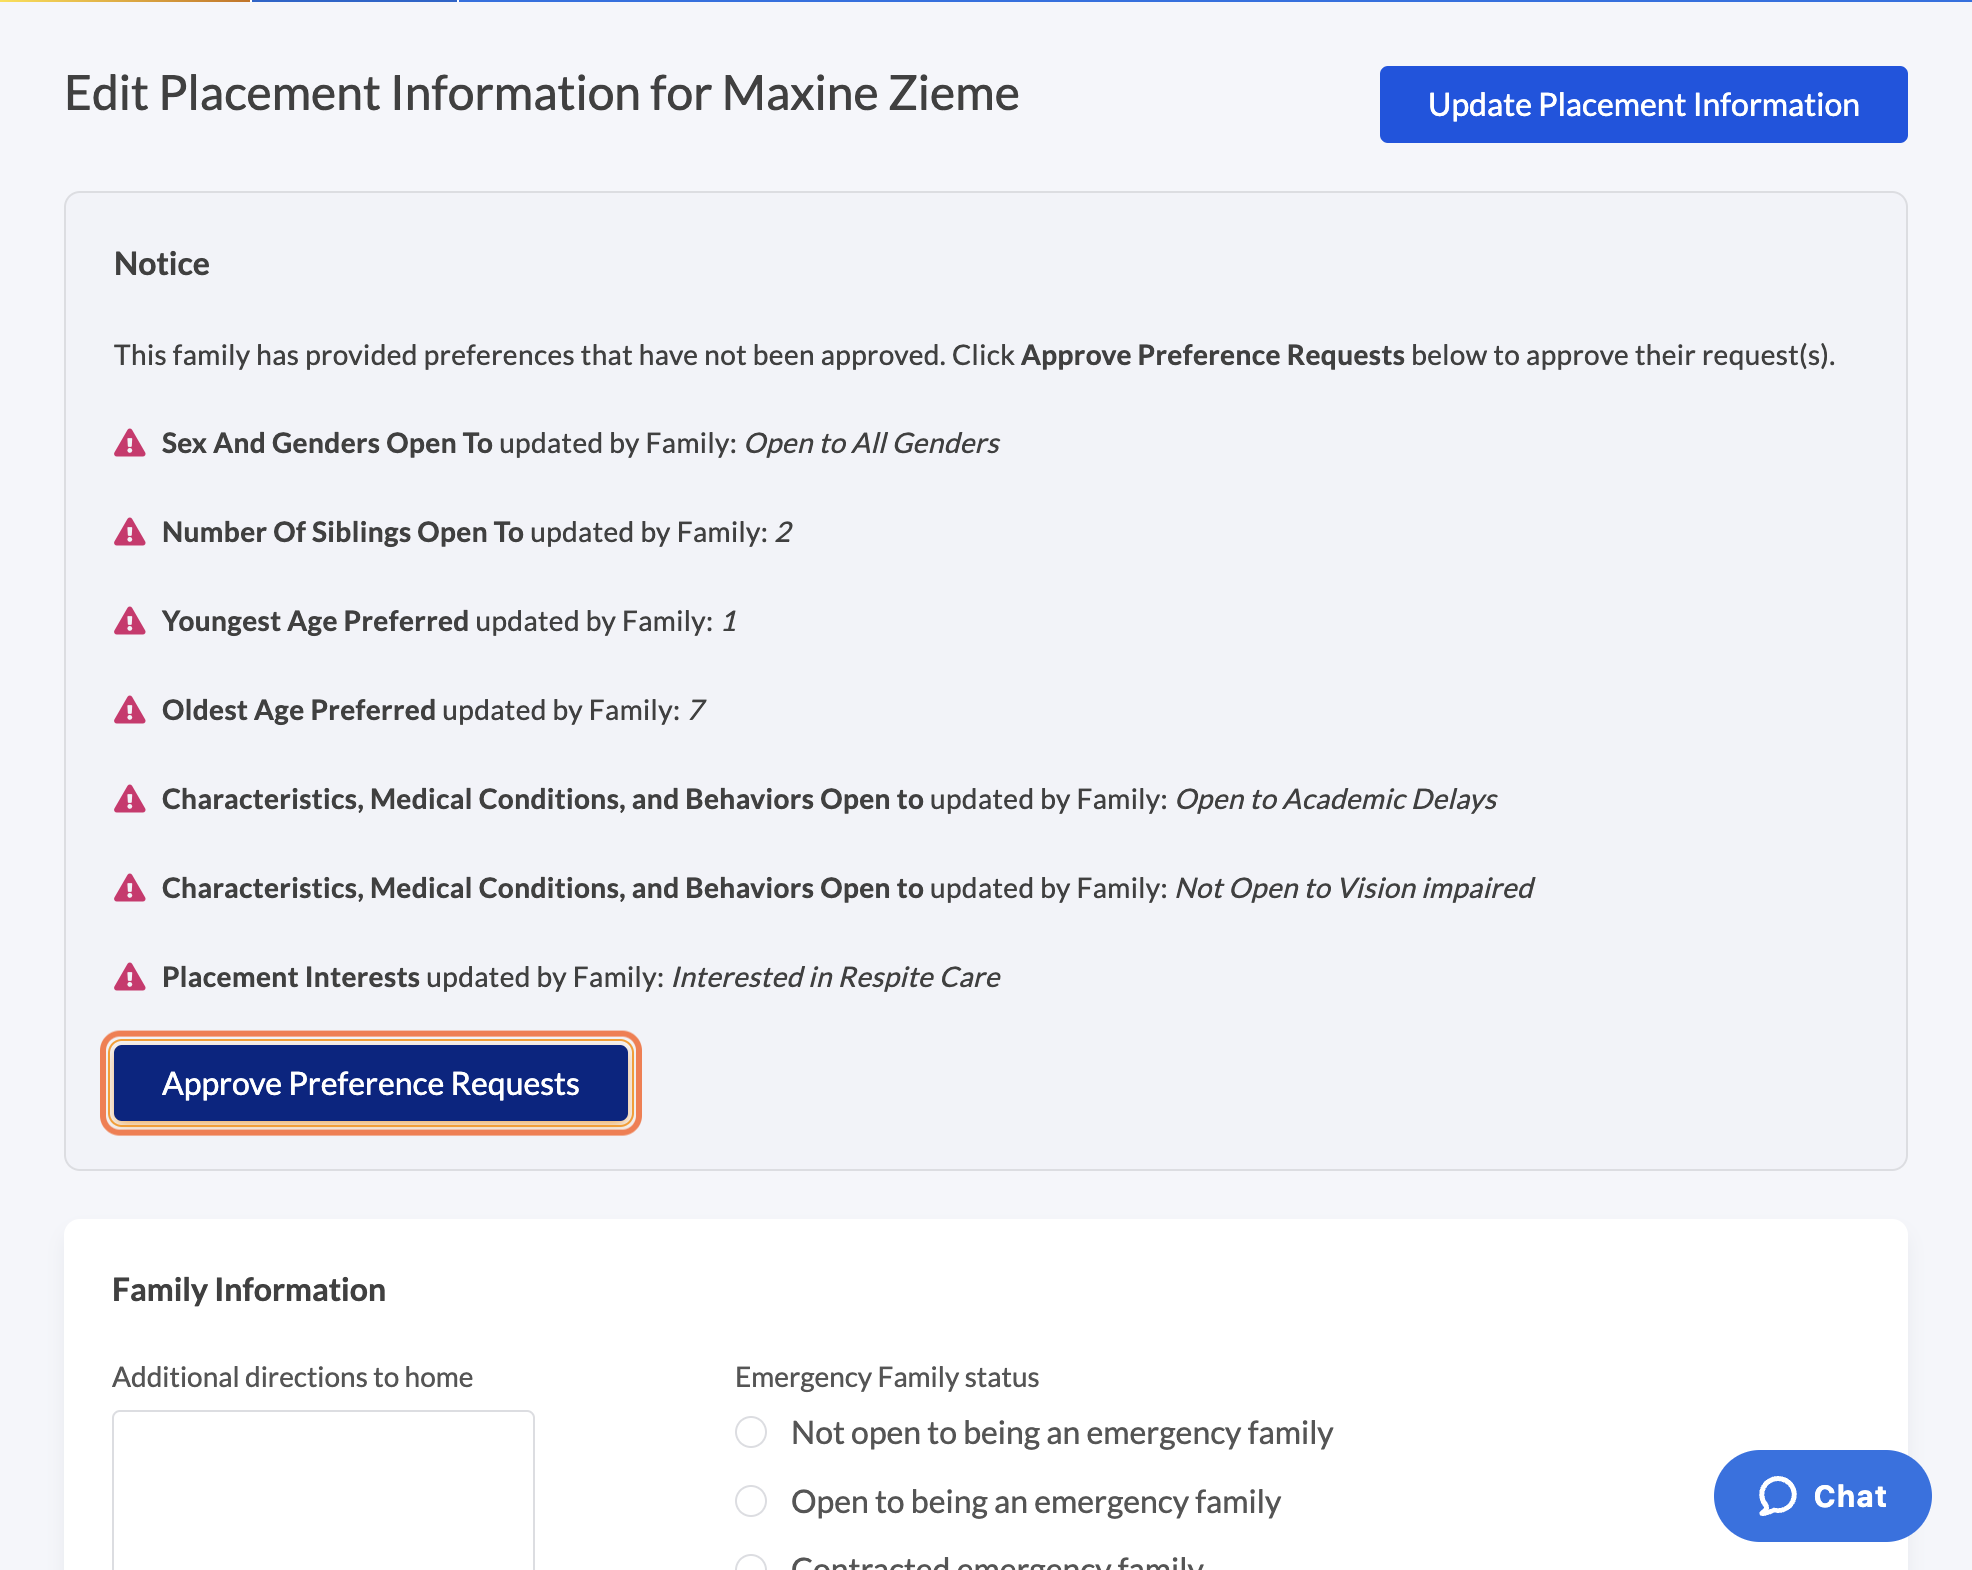
Task: Click the Interested in Respite Care text
Action: pyautogui.click(x=835, y=977)
